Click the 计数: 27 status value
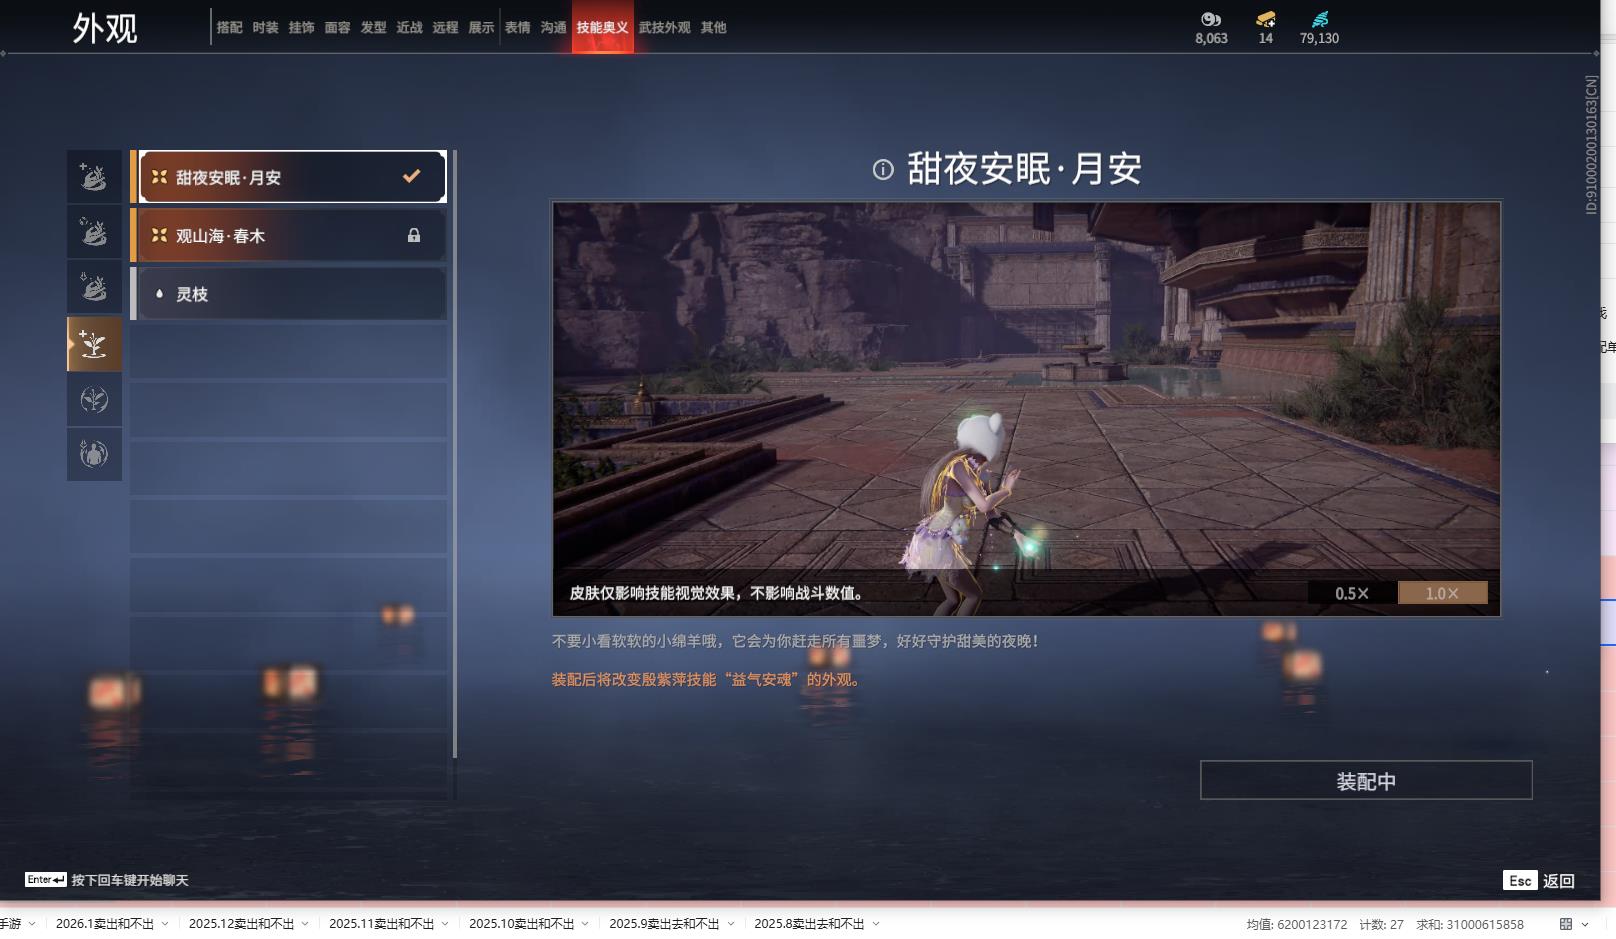 coord(1381,925)
